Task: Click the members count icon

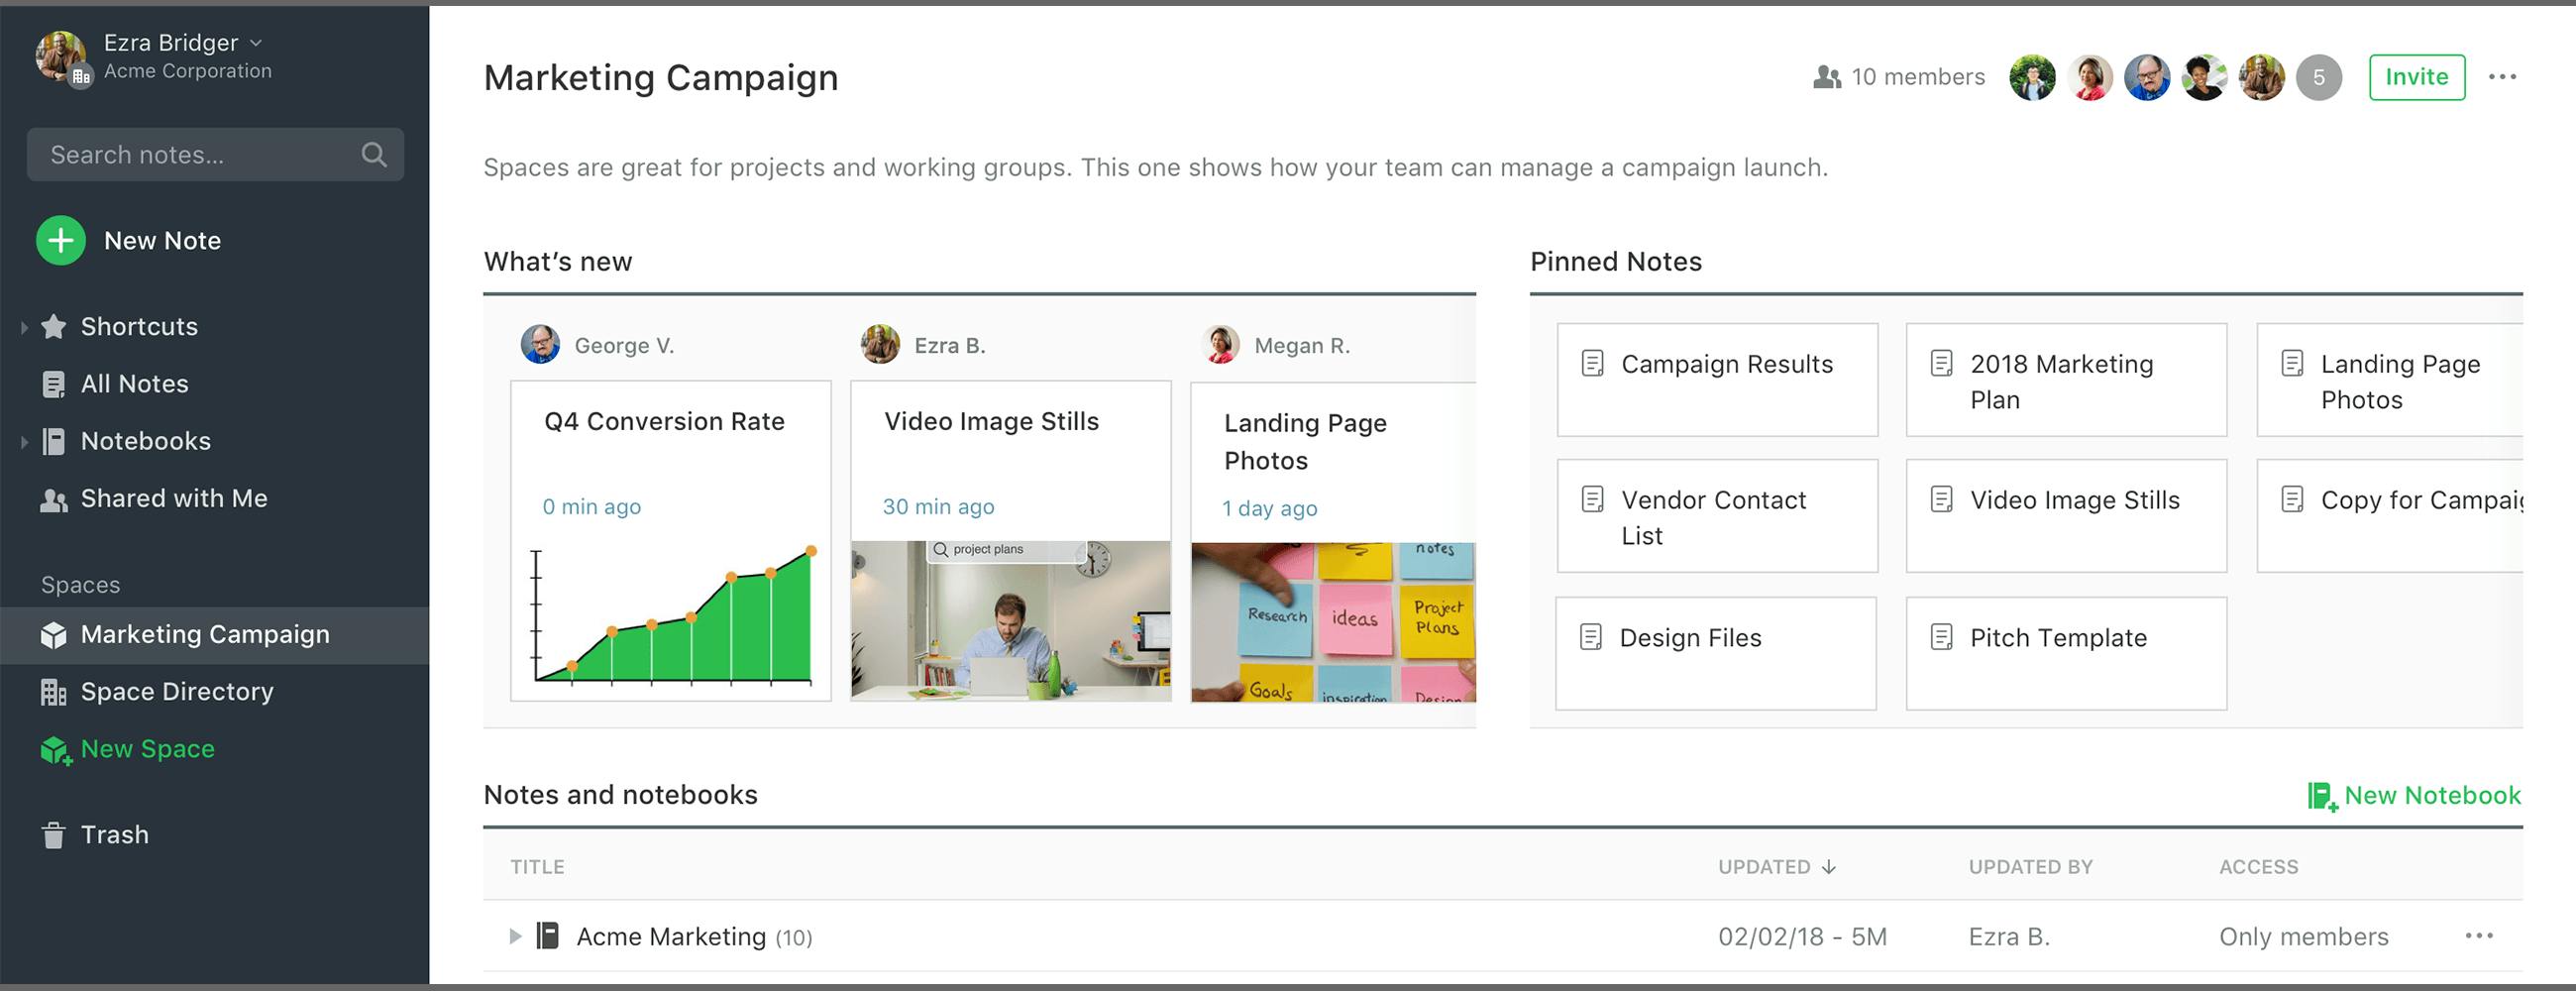Action: click(1827, 77)
